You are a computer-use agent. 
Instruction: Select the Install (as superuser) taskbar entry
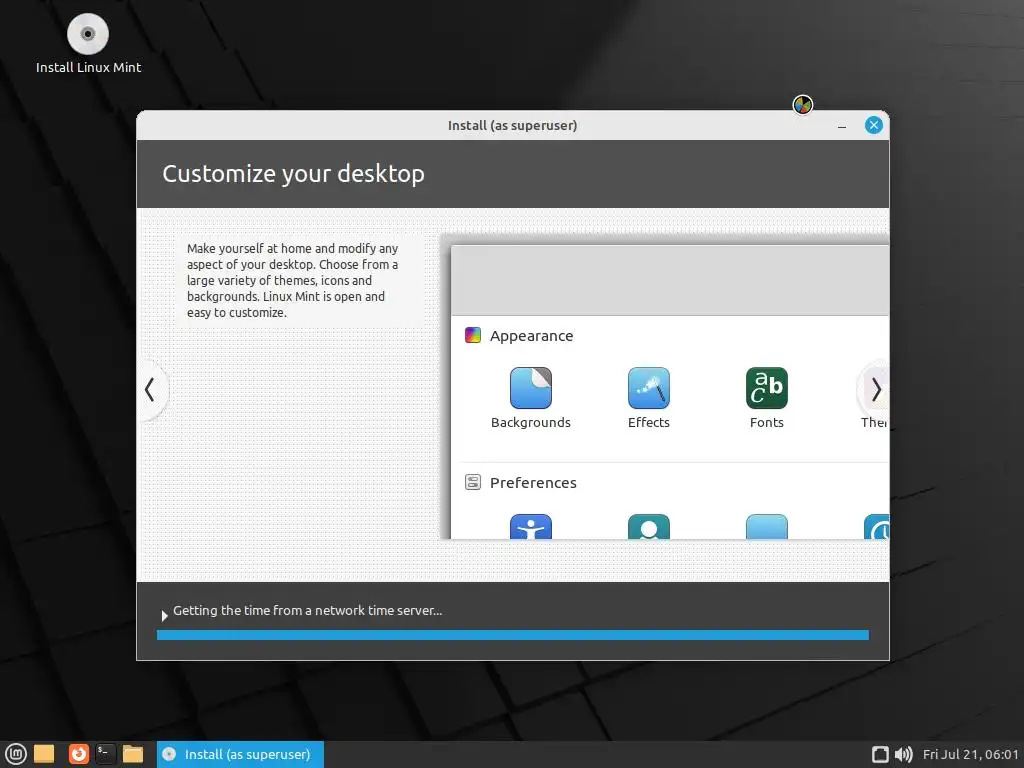click(x=240, y=754)
